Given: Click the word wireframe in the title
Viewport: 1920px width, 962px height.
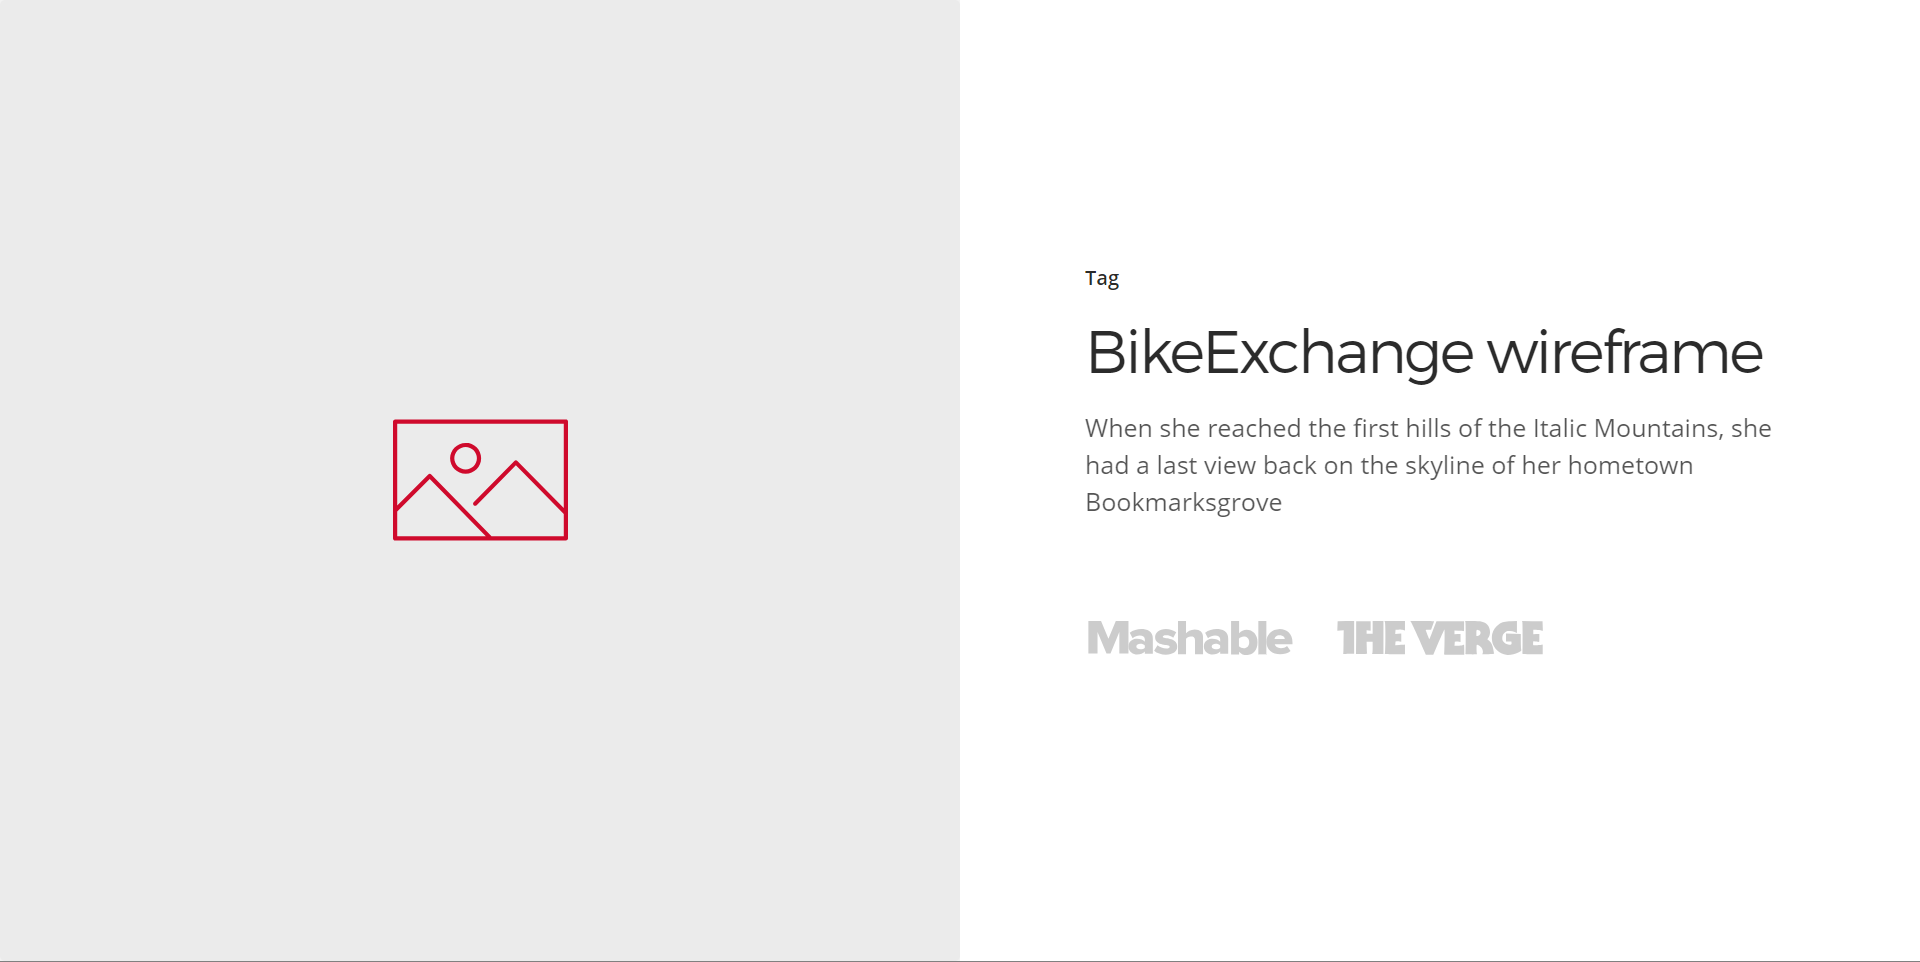Looking at the screenshot, I should tap(1625, 353).
